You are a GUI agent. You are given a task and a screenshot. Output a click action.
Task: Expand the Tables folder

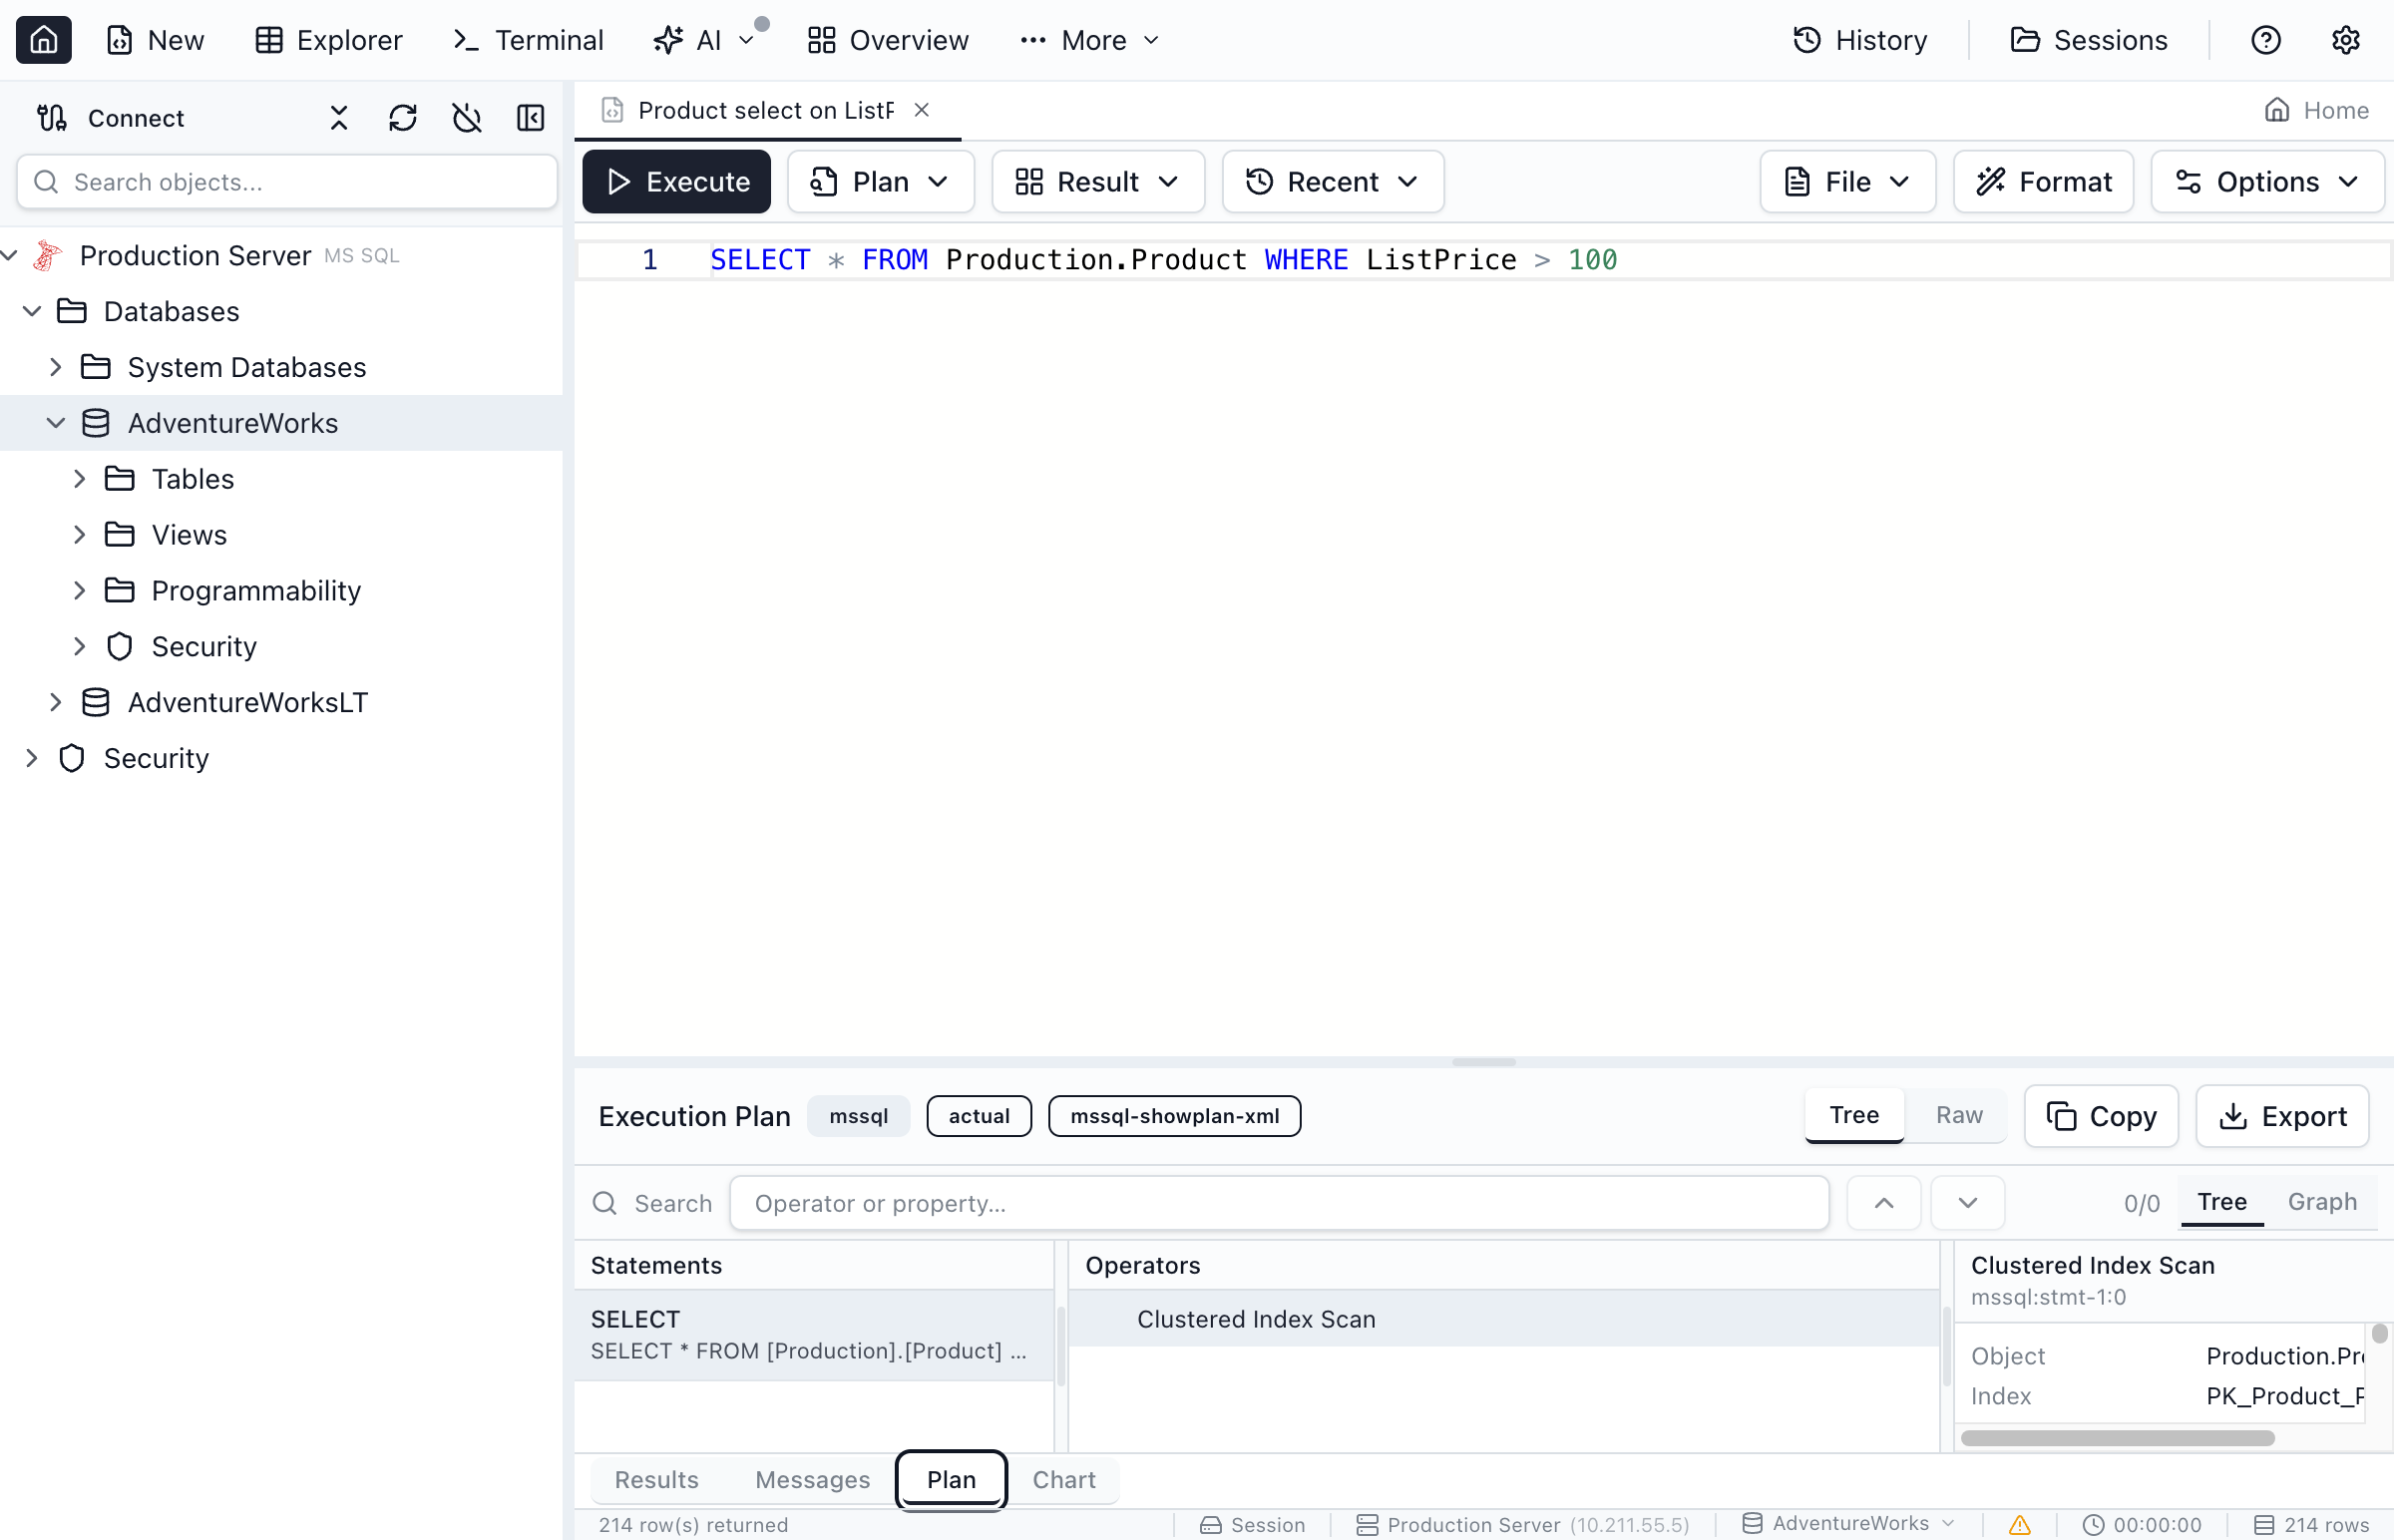tap(80, 479)
